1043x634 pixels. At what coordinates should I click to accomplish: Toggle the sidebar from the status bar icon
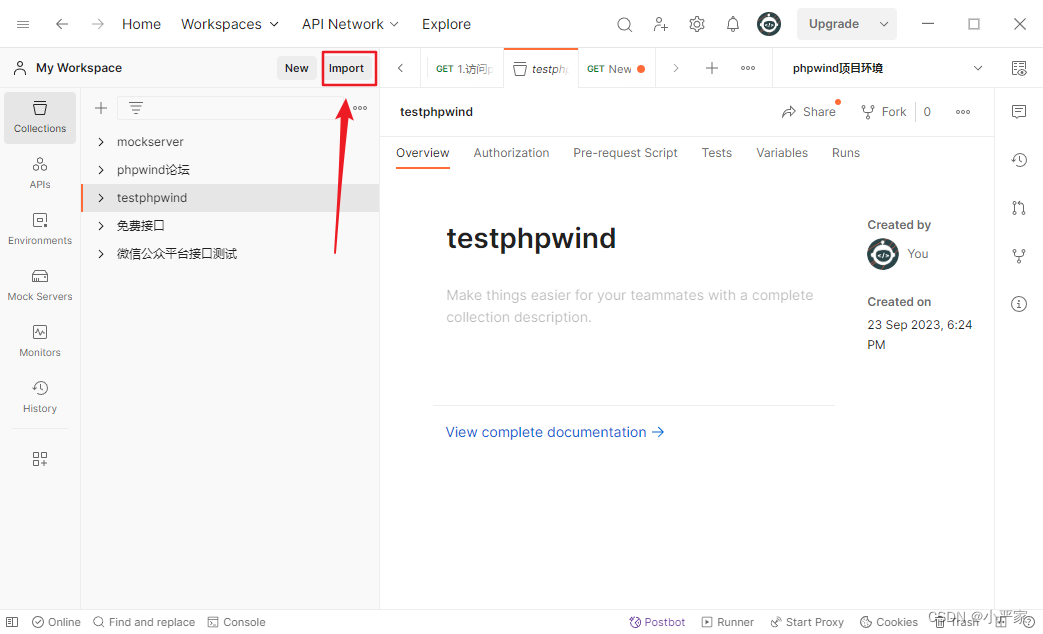pos(12,622)
